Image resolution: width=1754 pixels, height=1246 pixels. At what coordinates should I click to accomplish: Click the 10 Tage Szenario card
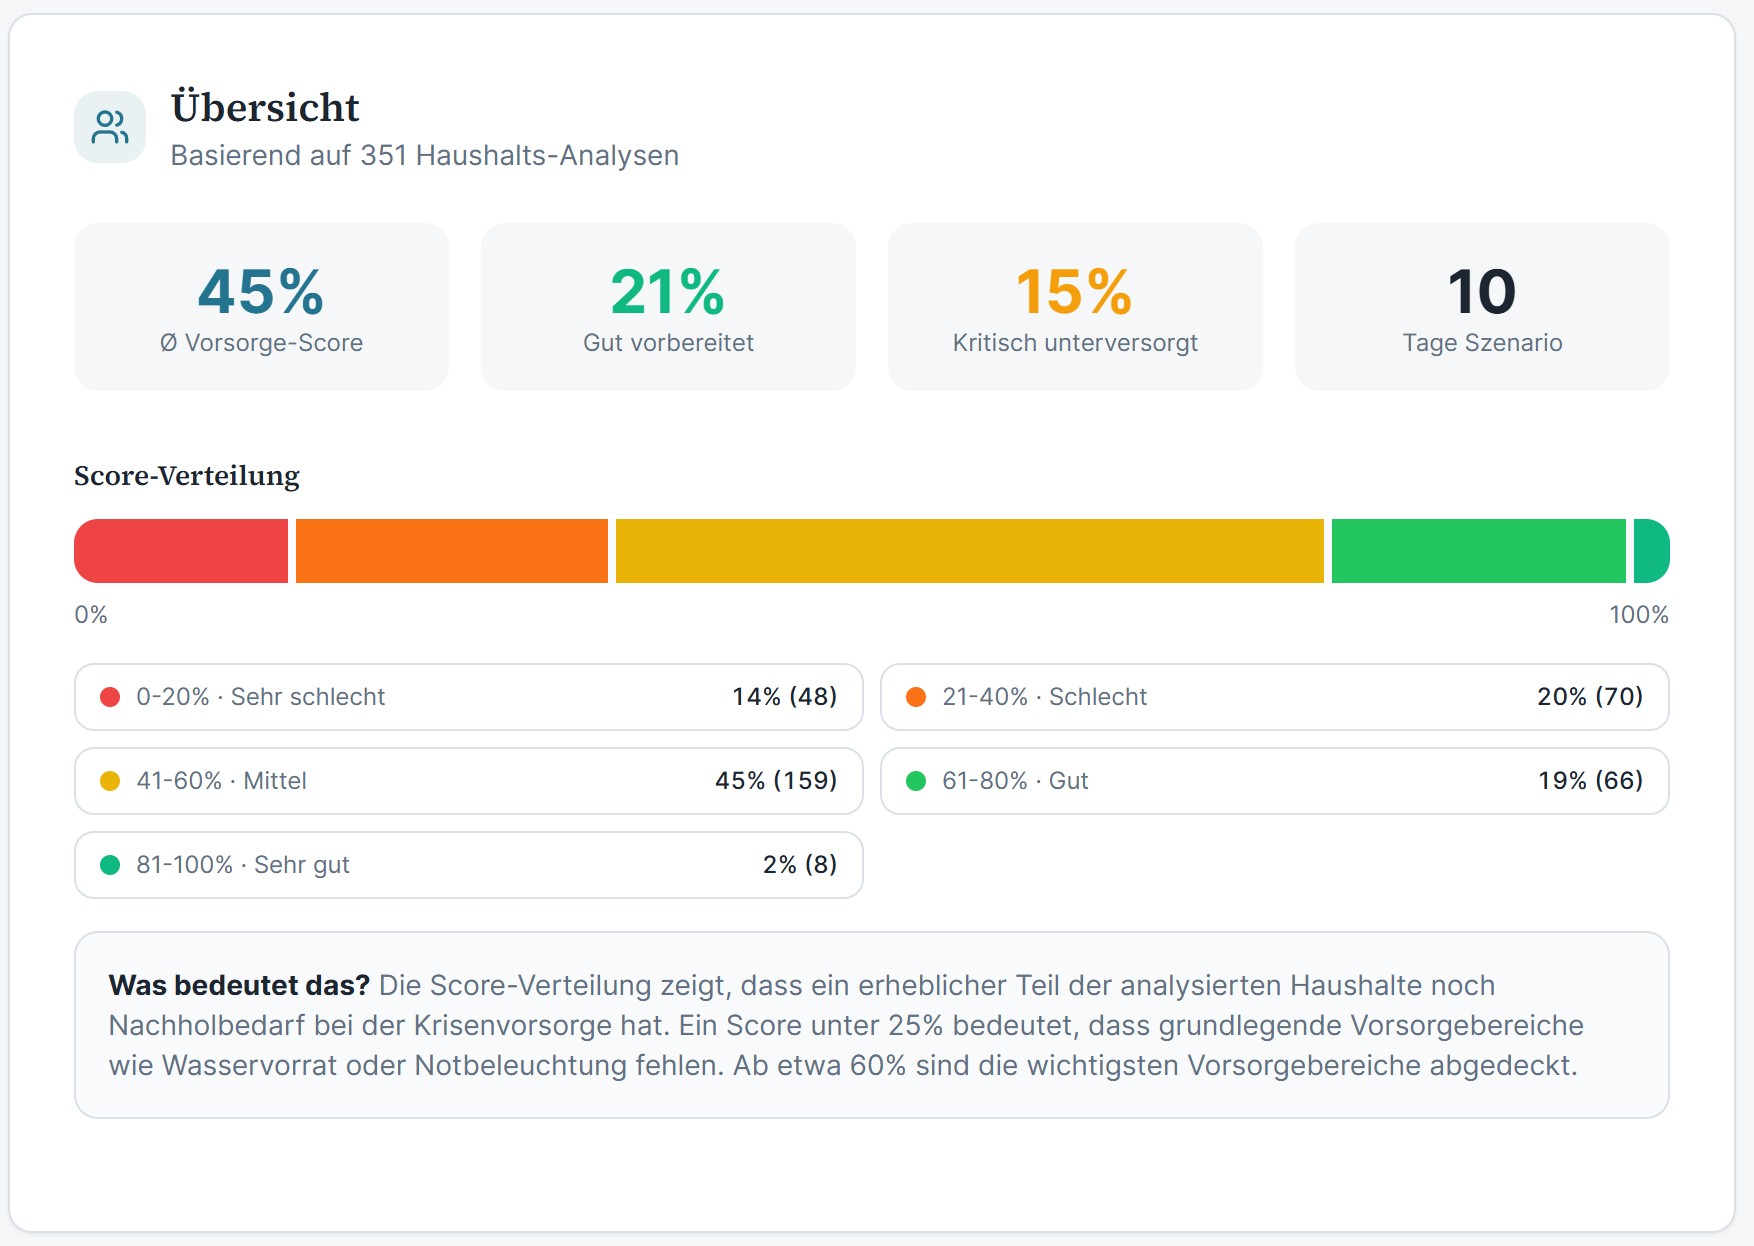[1482, 307]
